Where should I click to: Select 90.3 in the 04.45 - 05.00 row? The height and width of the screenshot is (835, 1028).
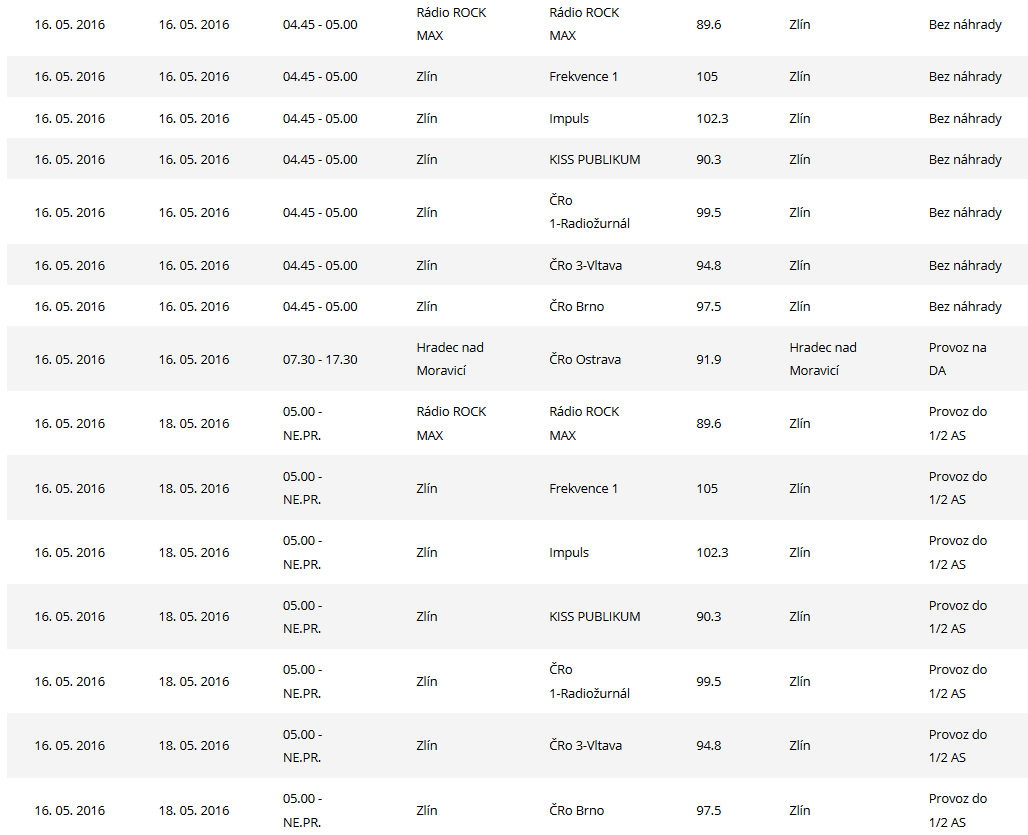[708, 160]
